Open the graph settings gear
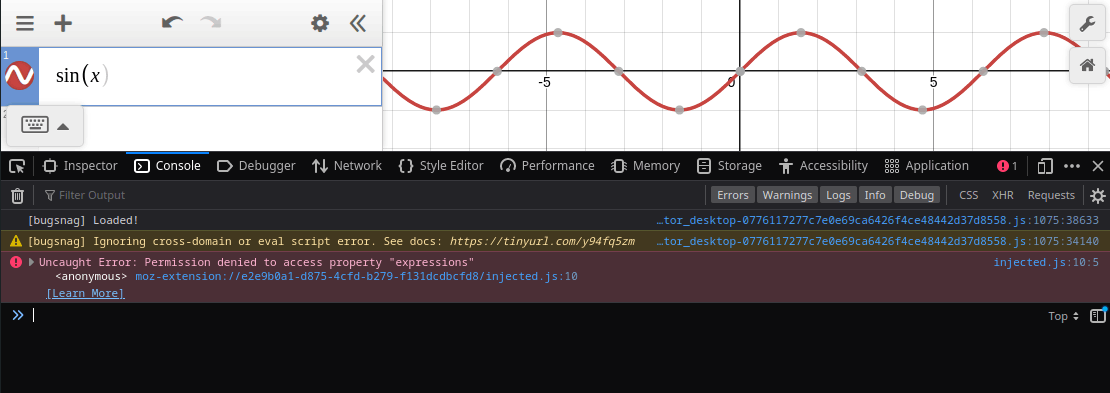 point(320,23)
